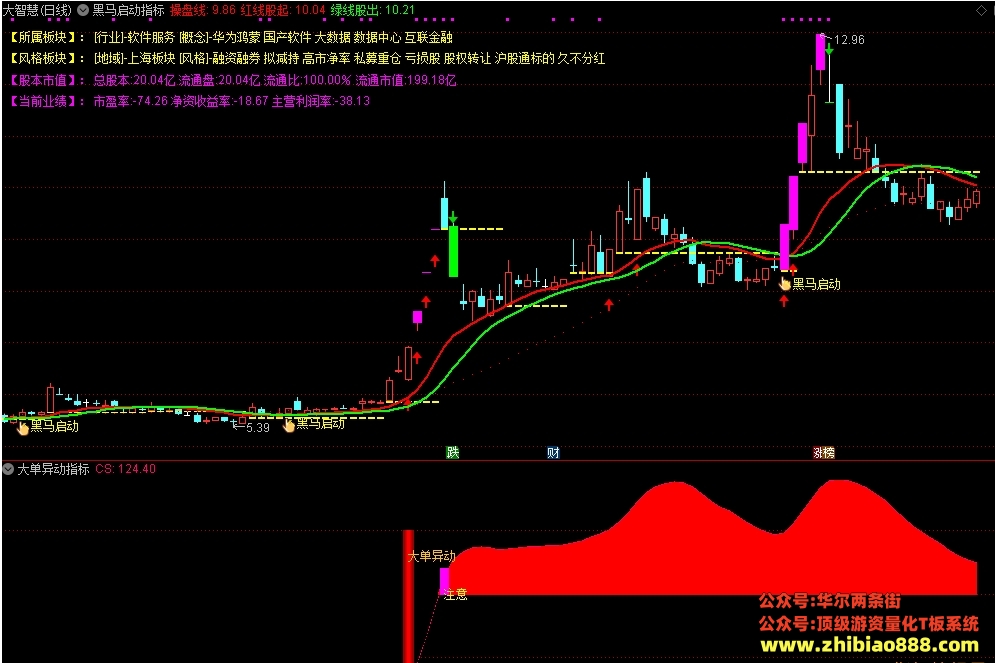Select the 大单异动指标 panel name
995x663 pixels.
click(x=53, y=469)
